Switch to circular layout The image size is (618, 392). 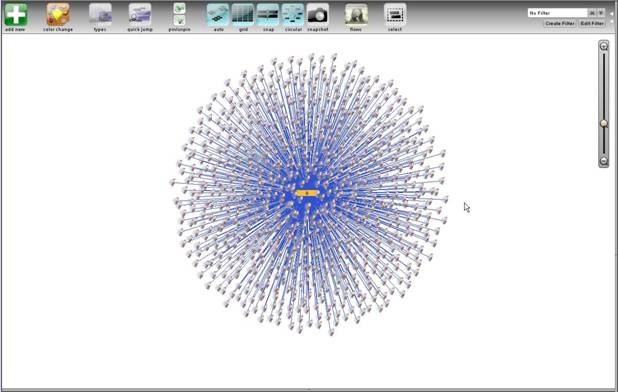(x=293, y=15)
